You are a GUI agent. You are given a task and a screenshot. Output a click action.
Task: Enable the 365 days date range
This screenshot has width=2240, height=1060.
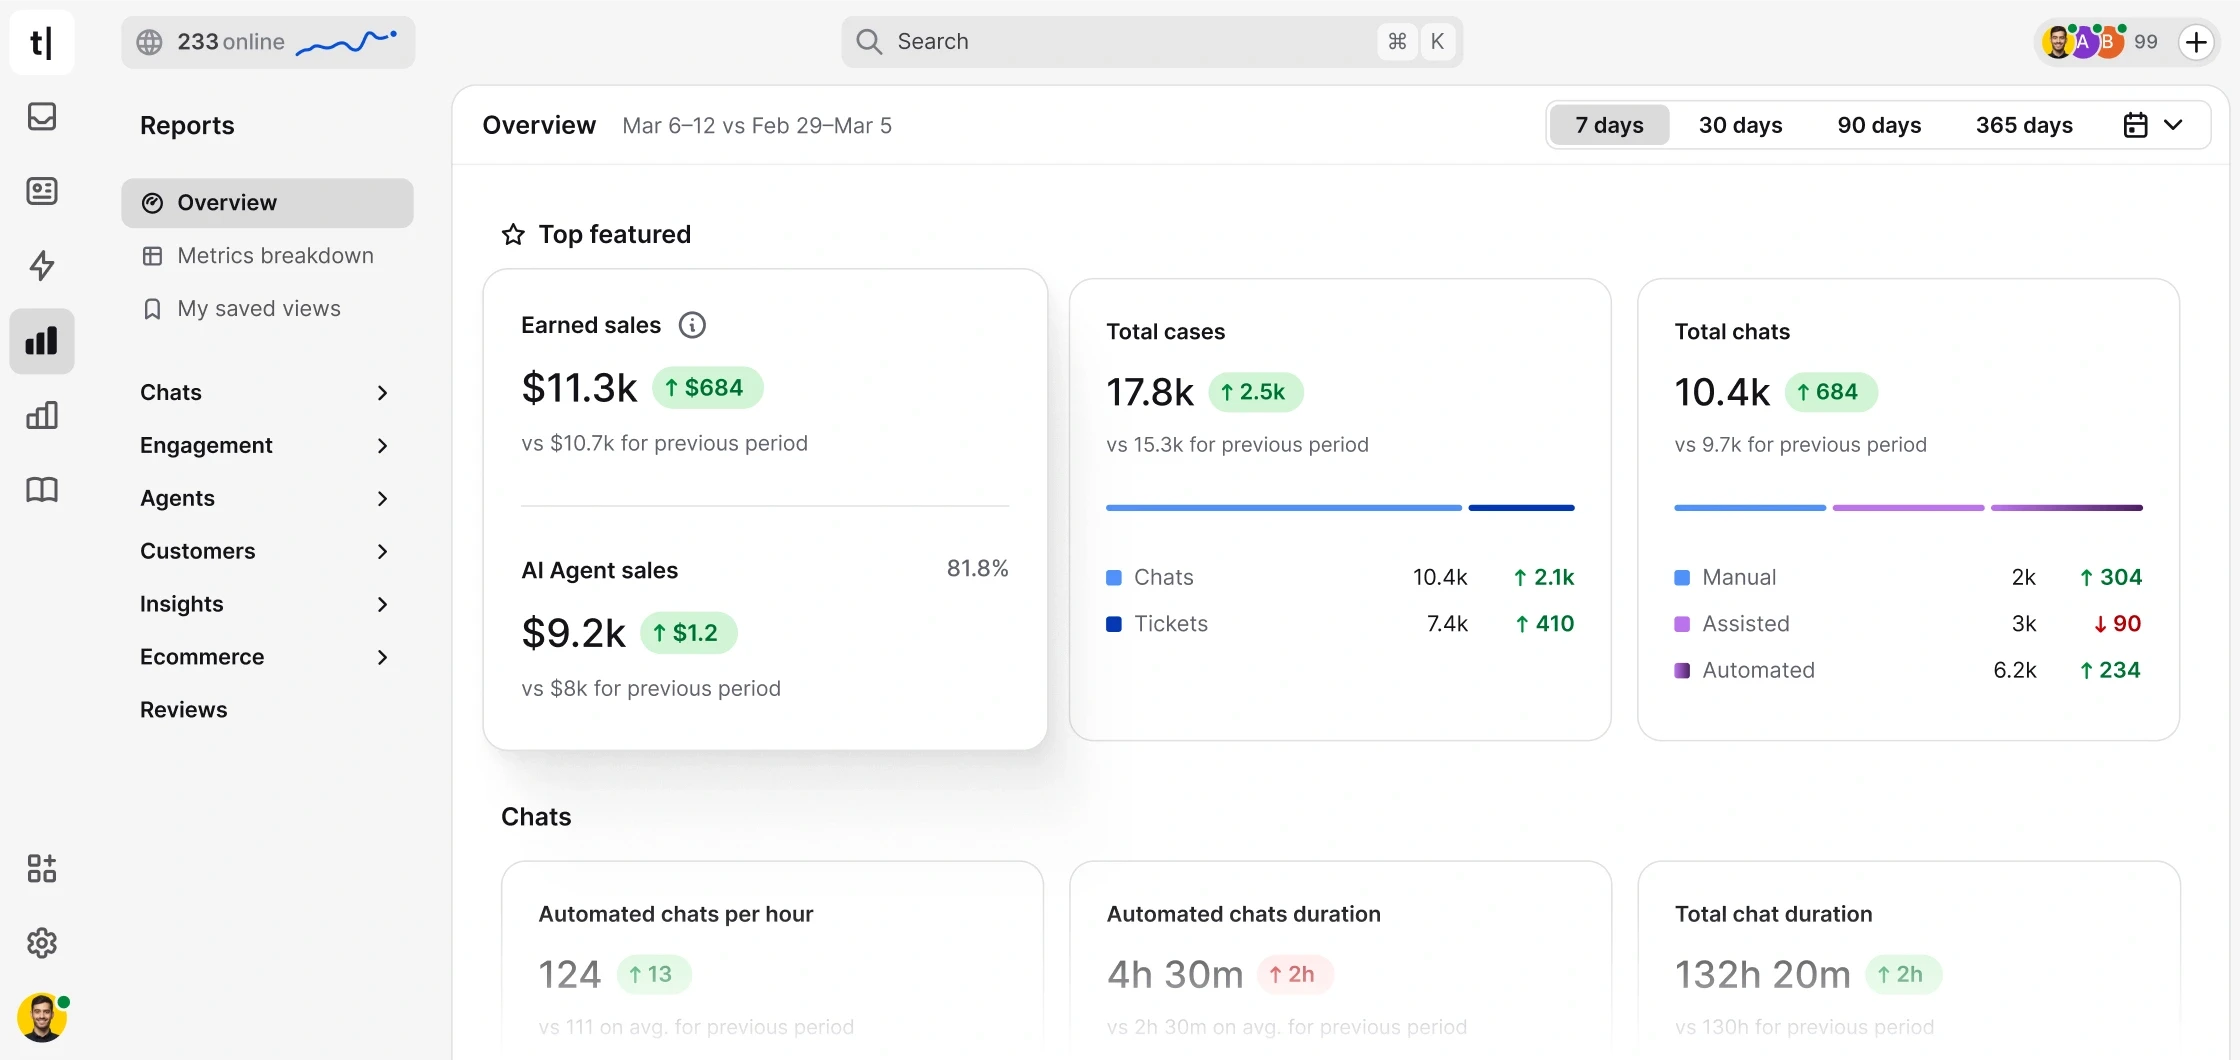coord(2024,124)
